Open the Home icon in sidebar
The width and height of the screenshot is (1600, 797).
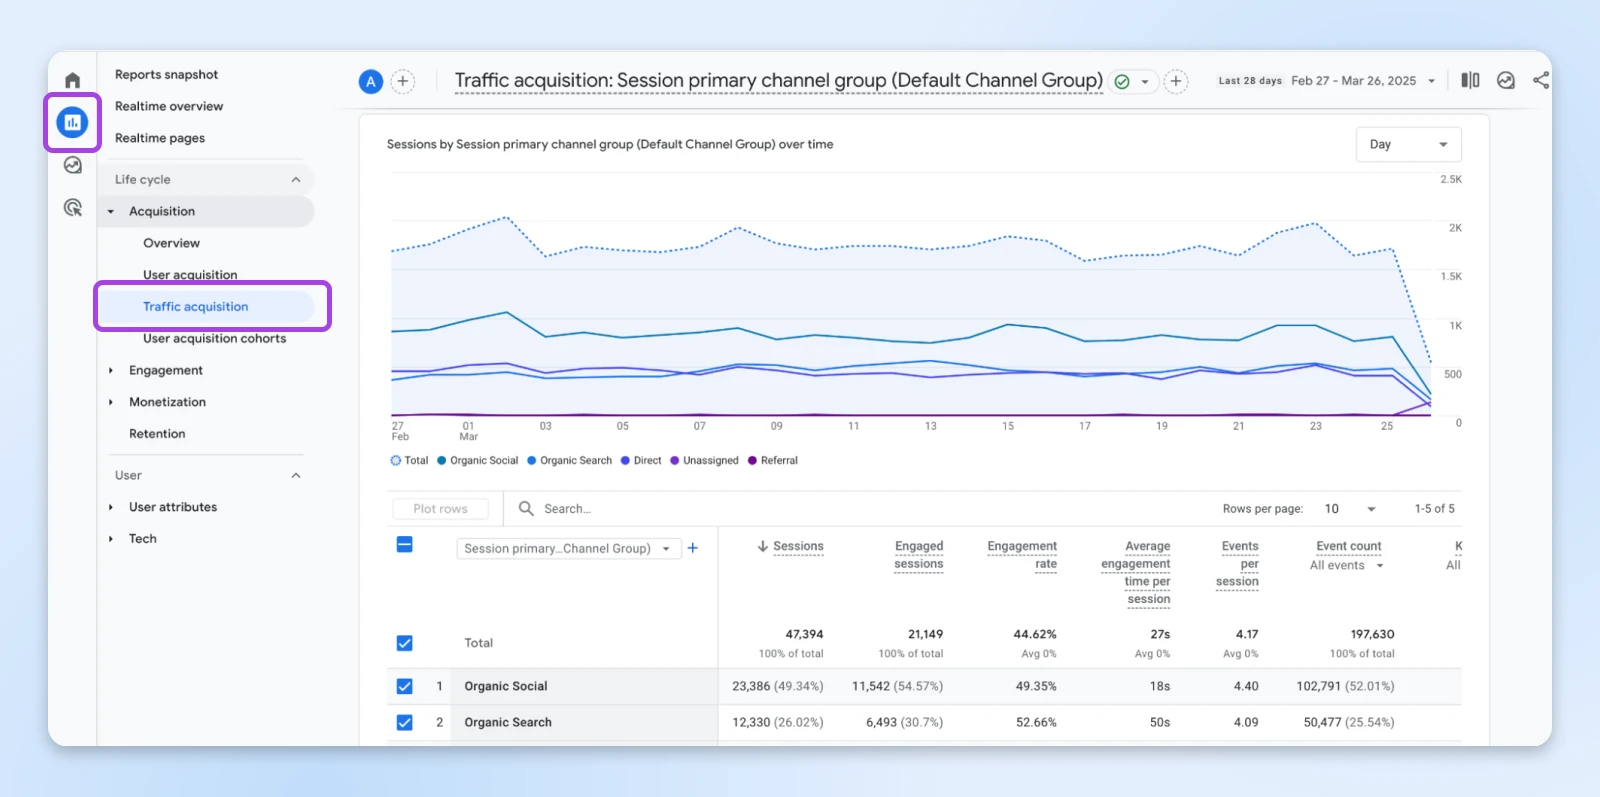point(72,80)
